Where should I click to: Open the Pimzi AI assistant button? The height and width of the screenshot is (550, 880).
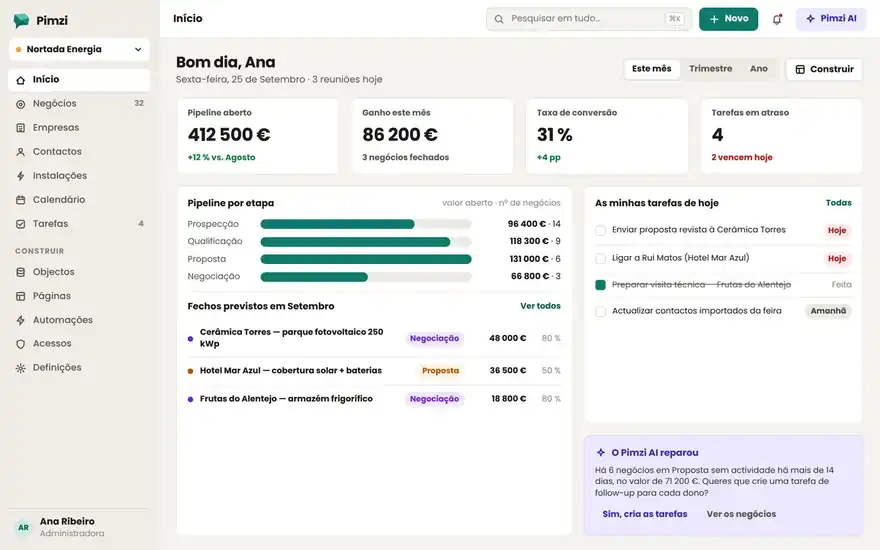pyautogui.click(x=831, y=19)
